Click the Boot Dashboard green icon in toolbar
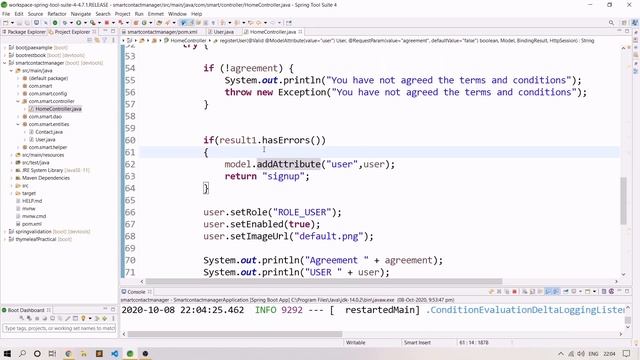 55,23
